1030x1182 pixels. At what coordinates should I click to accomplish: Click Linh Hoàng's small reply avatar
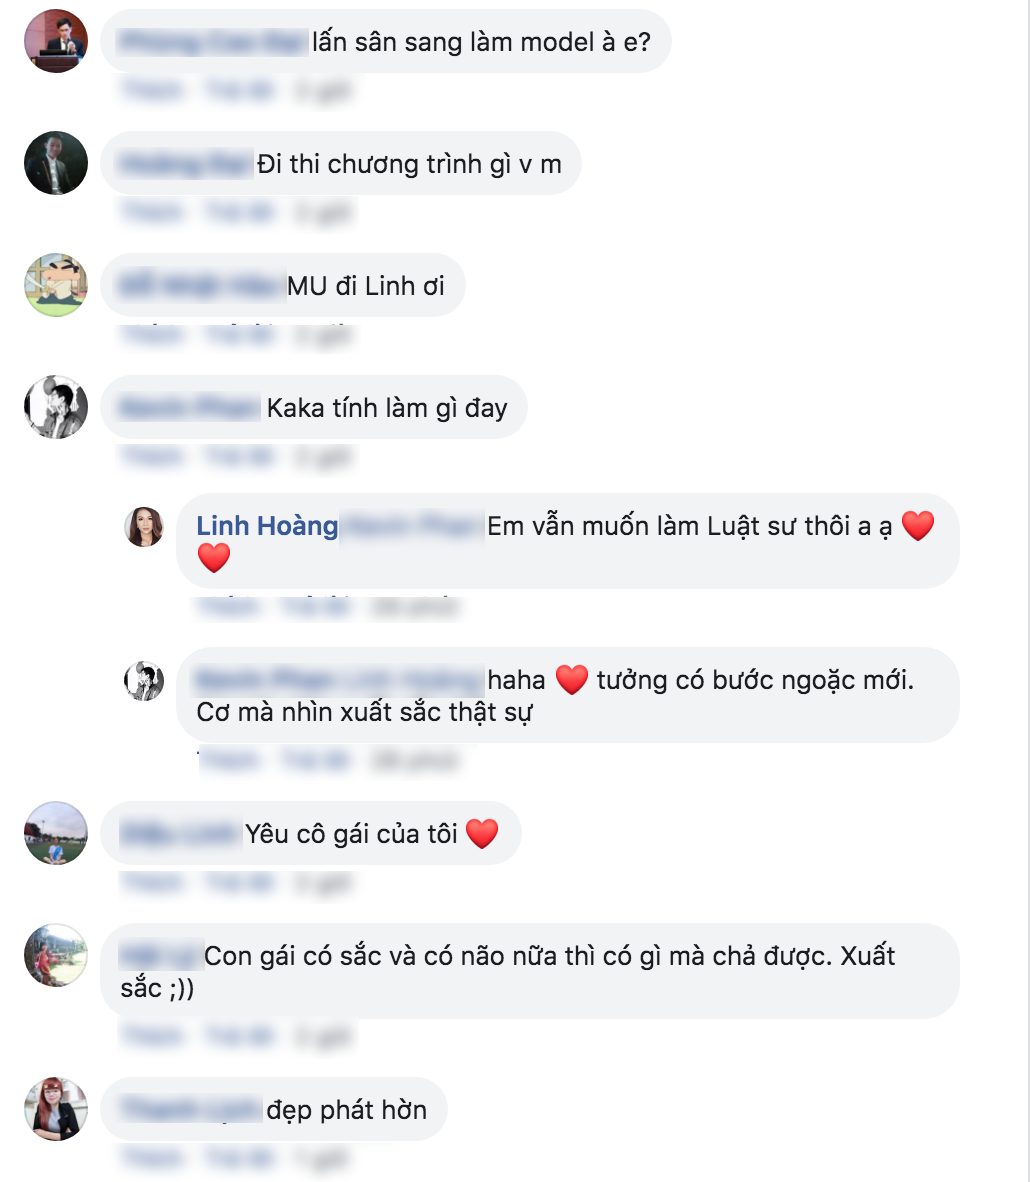click(x=144, y=526)
